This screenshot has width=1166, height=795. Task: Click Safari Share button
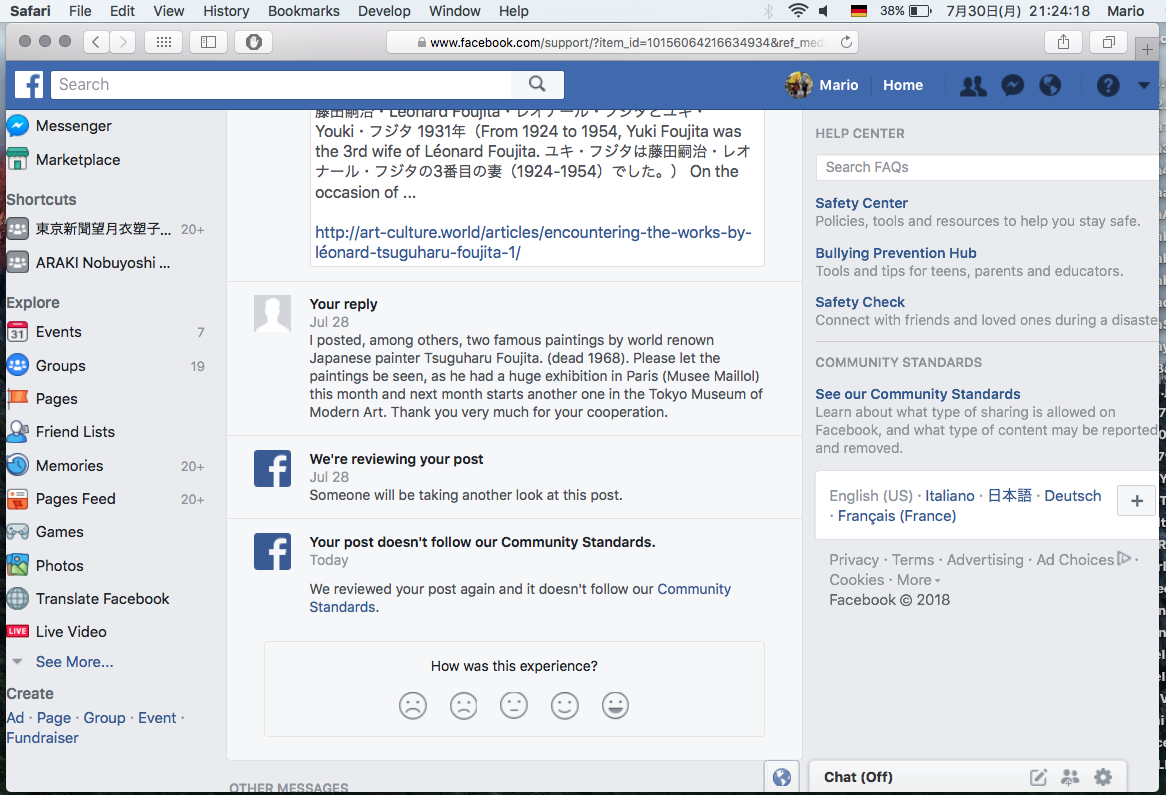click(x=1063, y=42)
